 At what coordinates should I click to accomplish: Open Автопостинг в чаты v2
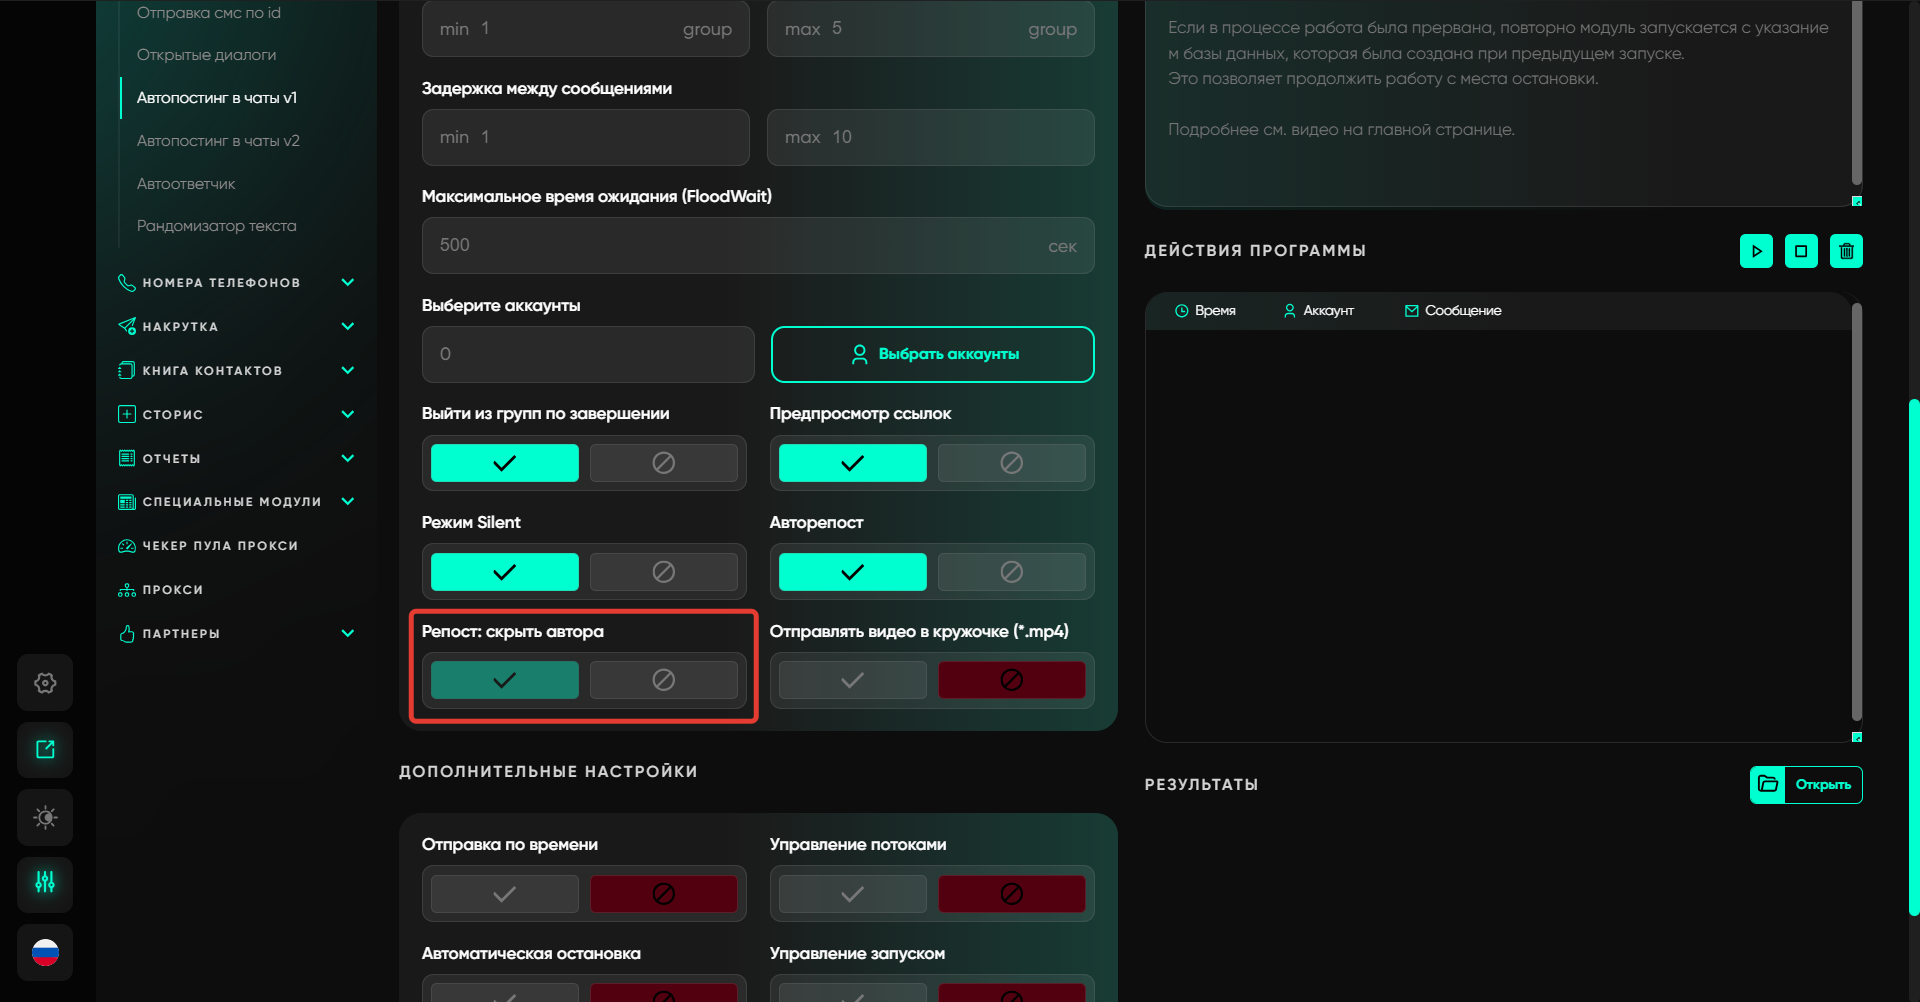click(x=218, y=141)
